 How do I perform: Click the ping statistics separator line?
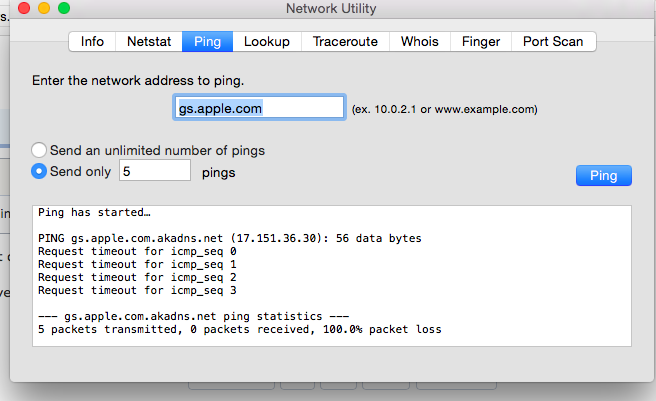[x=194, y=316]
